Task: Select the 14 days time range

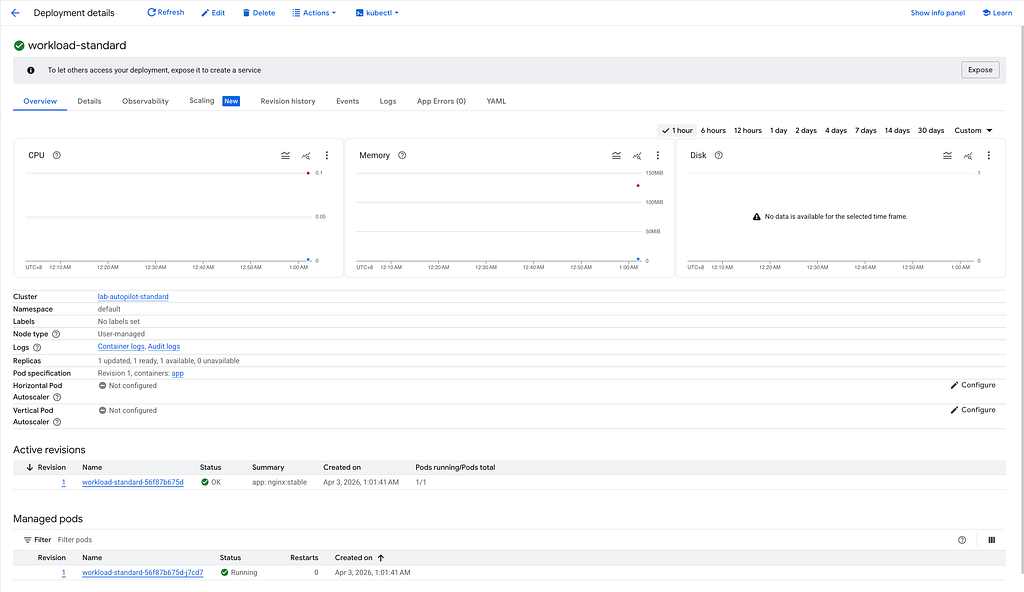Action: (897, 131)
